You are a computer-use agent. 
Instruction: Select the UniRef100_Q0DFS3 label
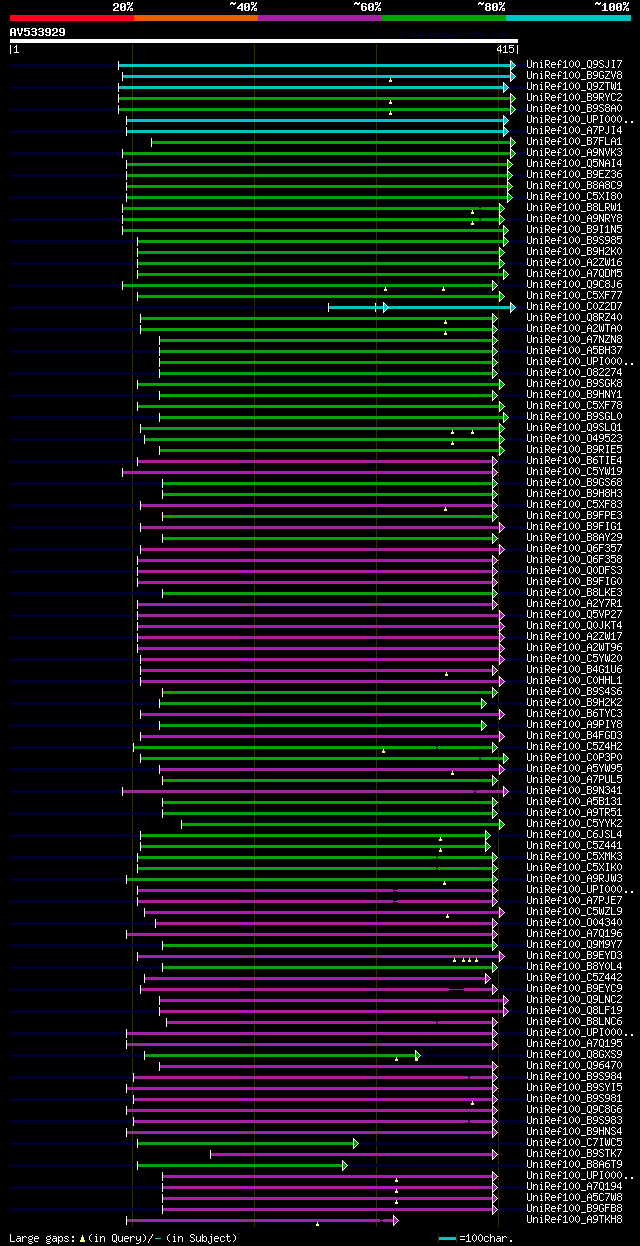(x=574, y=570)
